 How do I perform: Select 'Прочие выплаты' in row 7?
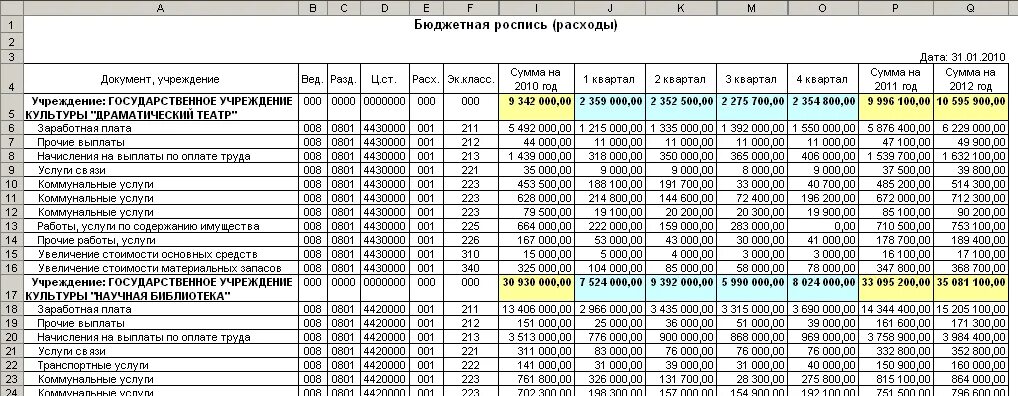tap(161, 142)
